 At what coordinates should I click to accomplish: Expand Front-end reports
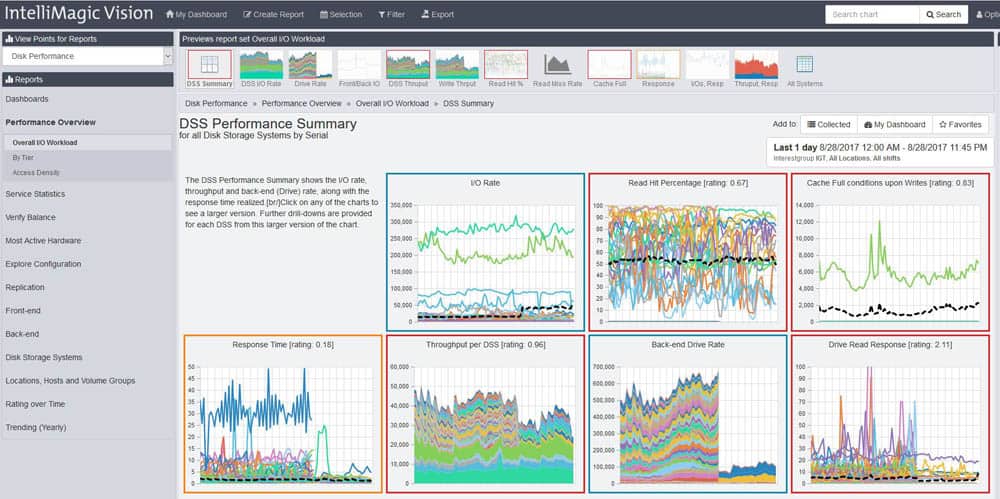coord(23,311)
